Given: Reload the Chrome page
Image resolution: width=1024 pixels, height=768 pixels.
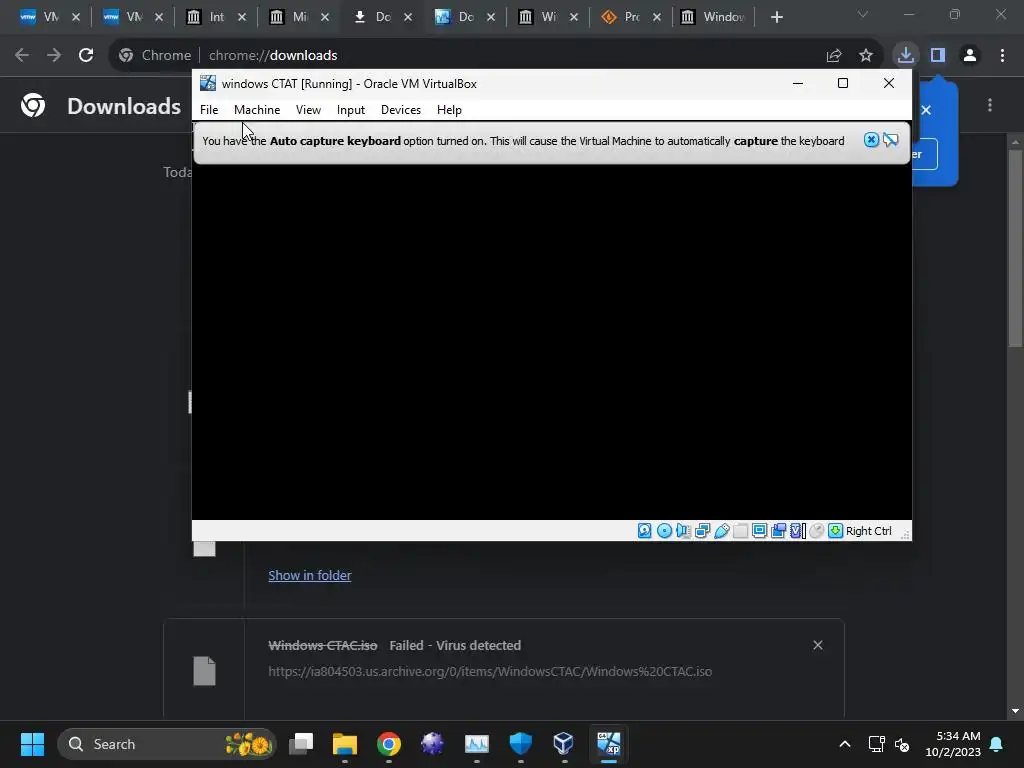Looking at the screenshot, I should click(86, 56).
